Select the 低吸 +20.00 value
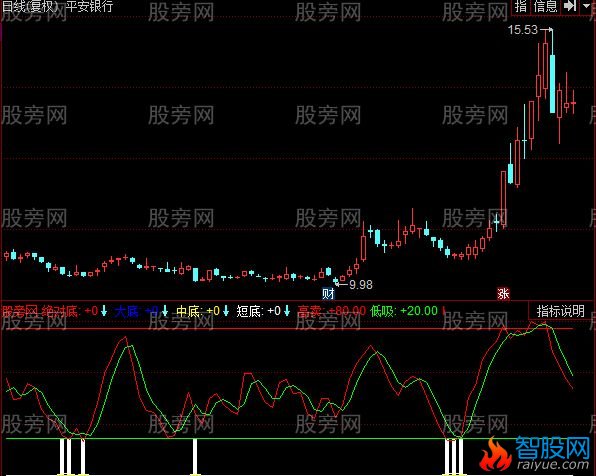Viewport: 596px width, 476px height. pos(419,311)
